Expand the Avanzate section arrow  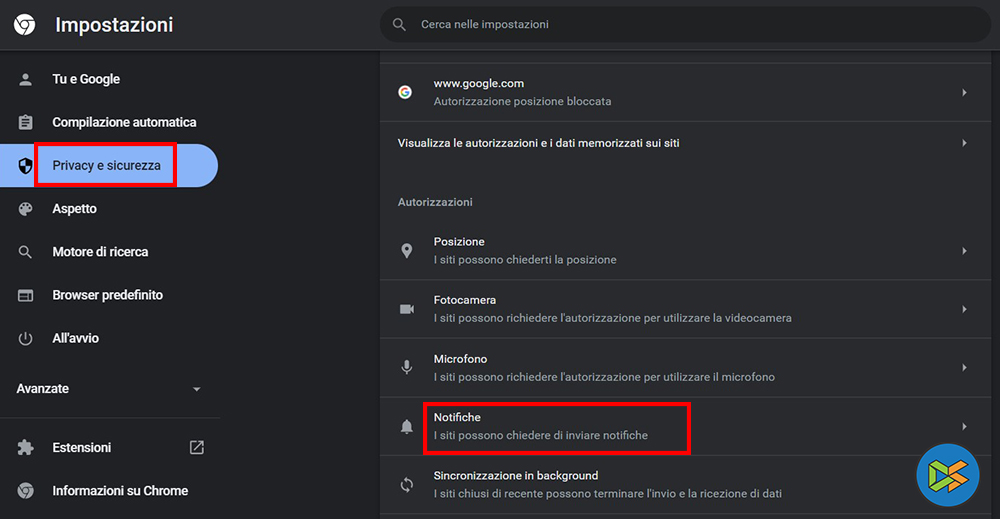tap(196, 389)
